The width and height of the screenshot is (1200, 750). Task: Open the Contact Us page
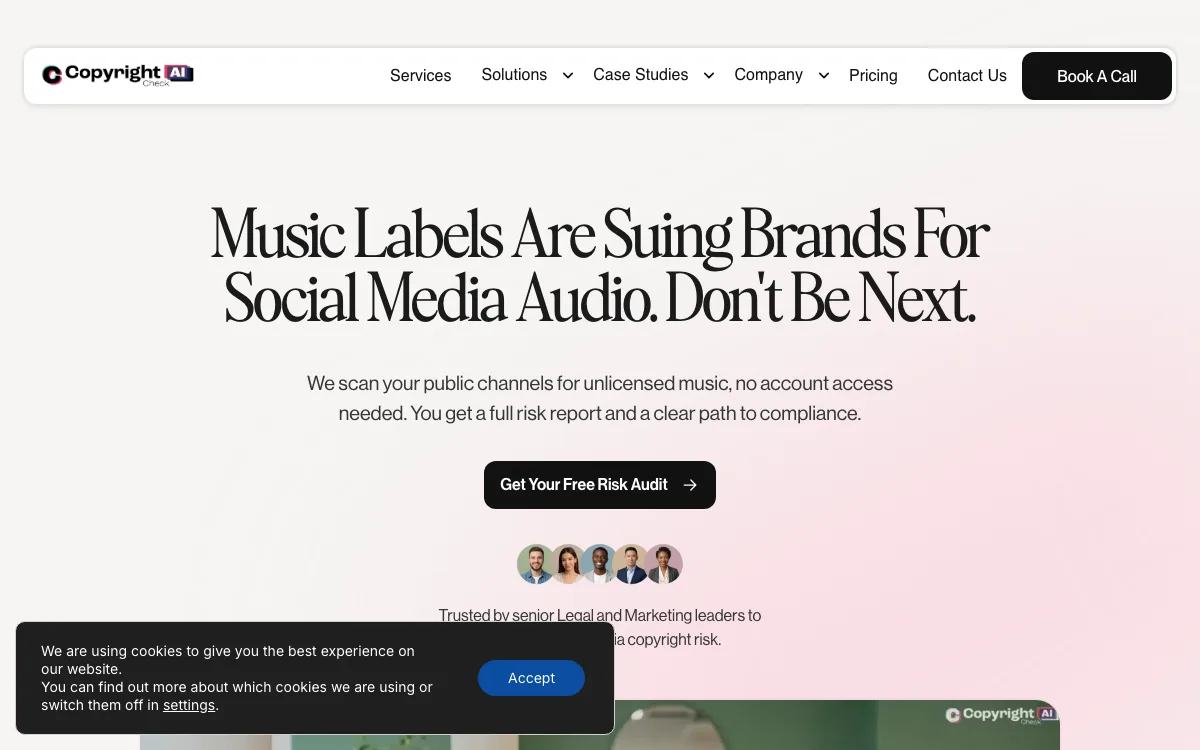(967, 76)
